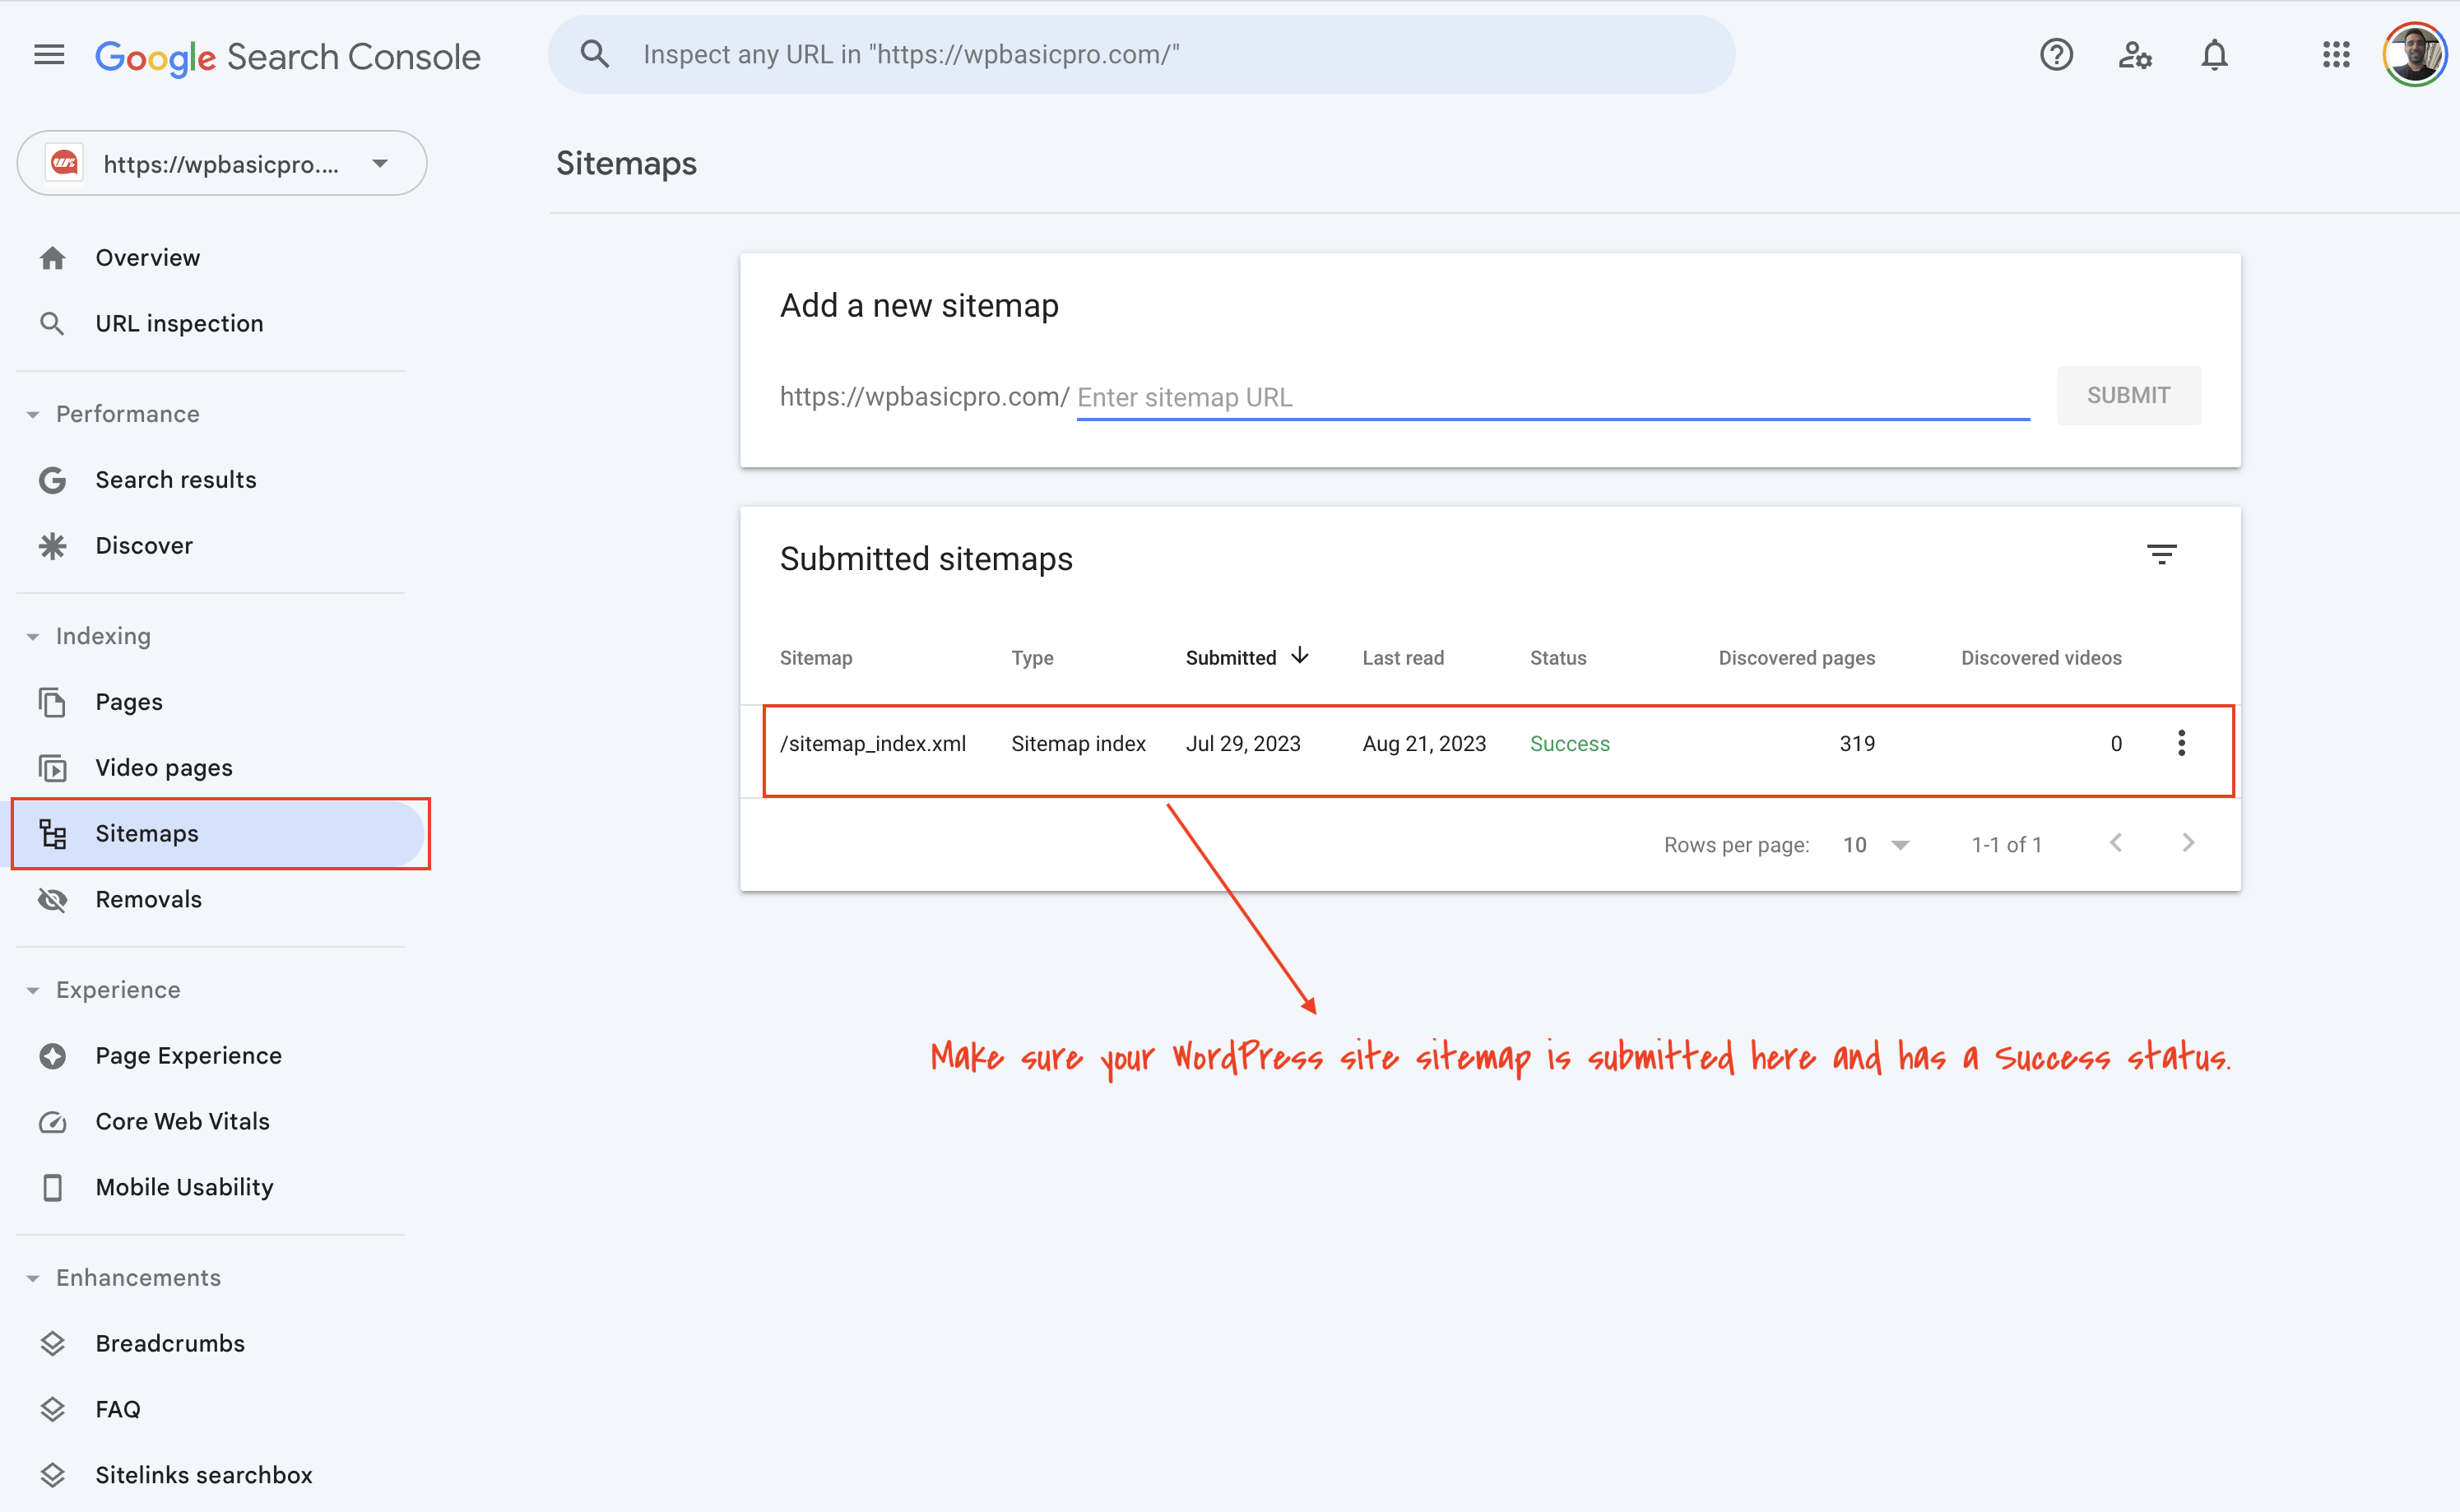
Task: Click the Page Experience icon
Action: (x=53, y=1056)
